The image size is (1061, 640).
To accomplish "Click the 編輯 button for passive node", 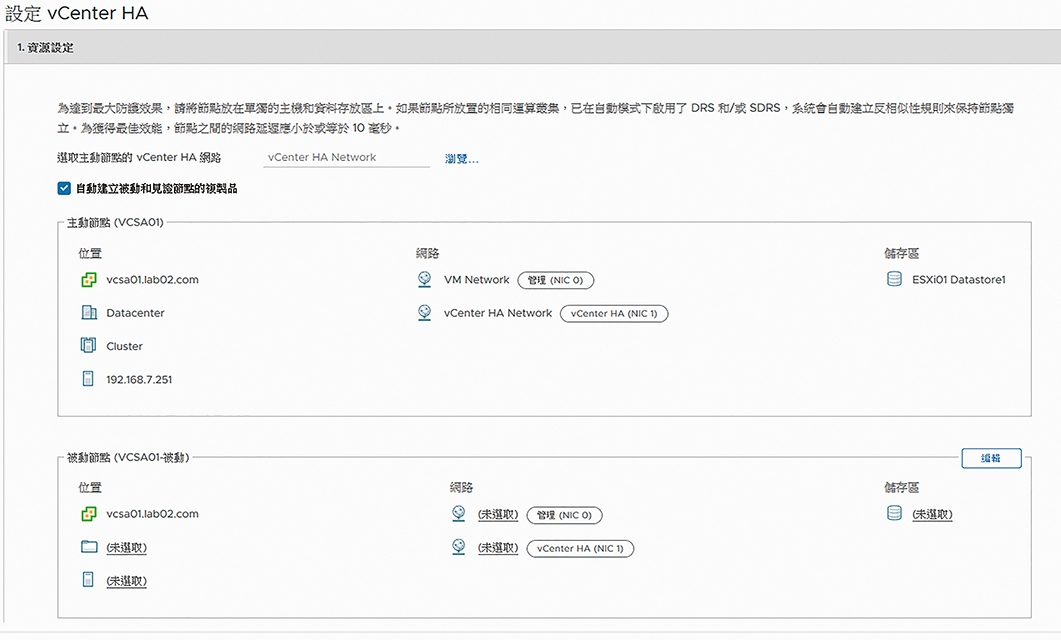I will (991, 458).
